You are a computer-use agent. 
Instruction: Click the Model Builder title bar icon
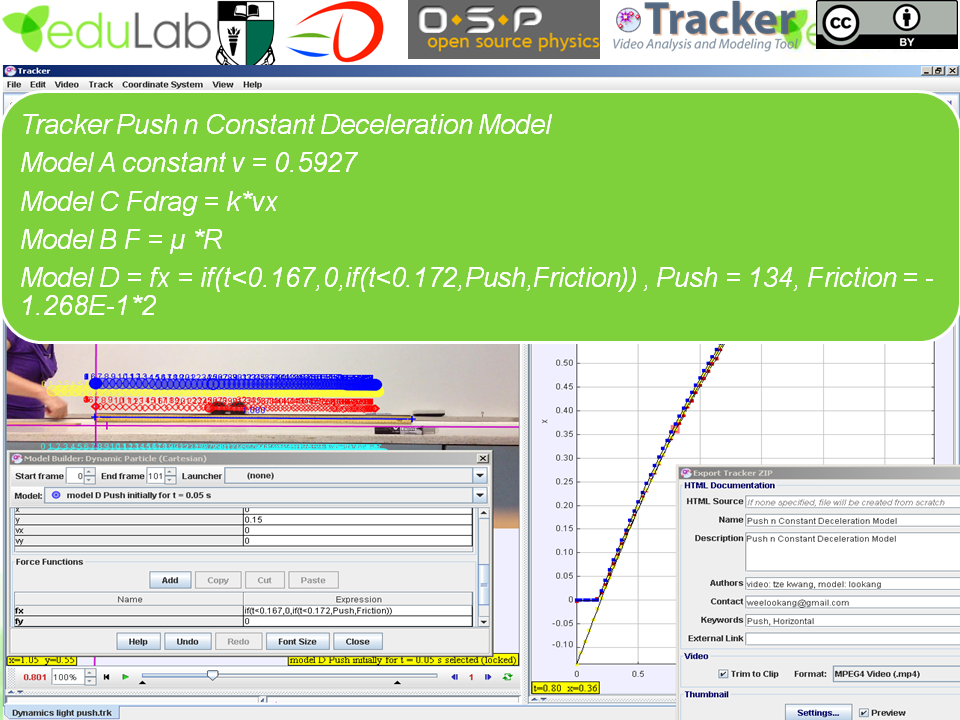(17, 458)
